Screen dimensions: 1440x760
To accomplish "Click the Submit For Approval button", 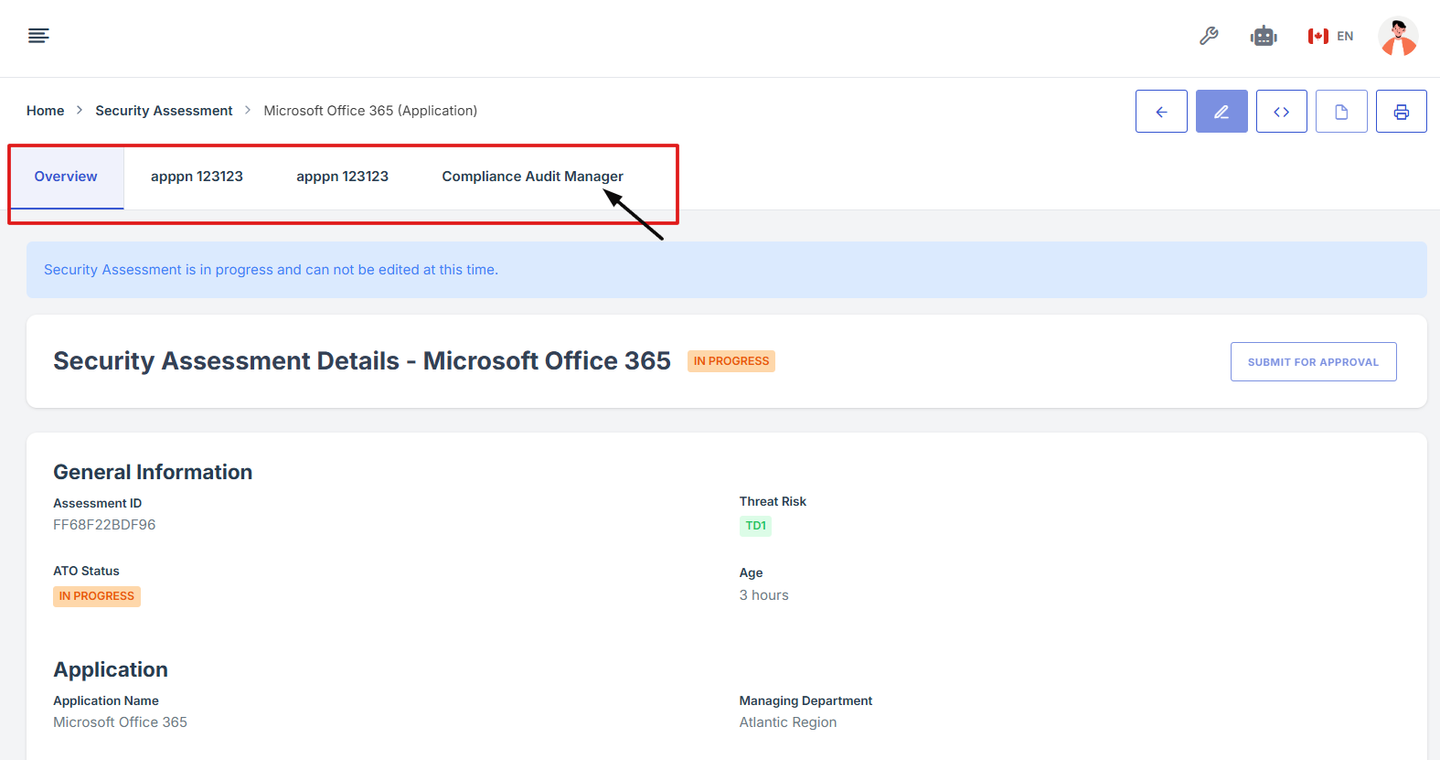I will pos(1313,362).
